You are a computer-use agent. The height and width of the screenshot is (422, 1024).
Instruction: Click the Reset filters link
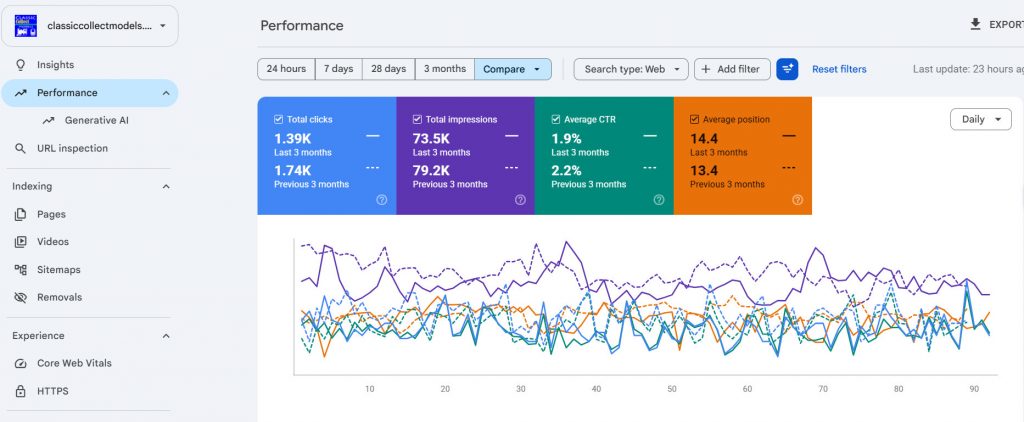(x=839, y=69)
